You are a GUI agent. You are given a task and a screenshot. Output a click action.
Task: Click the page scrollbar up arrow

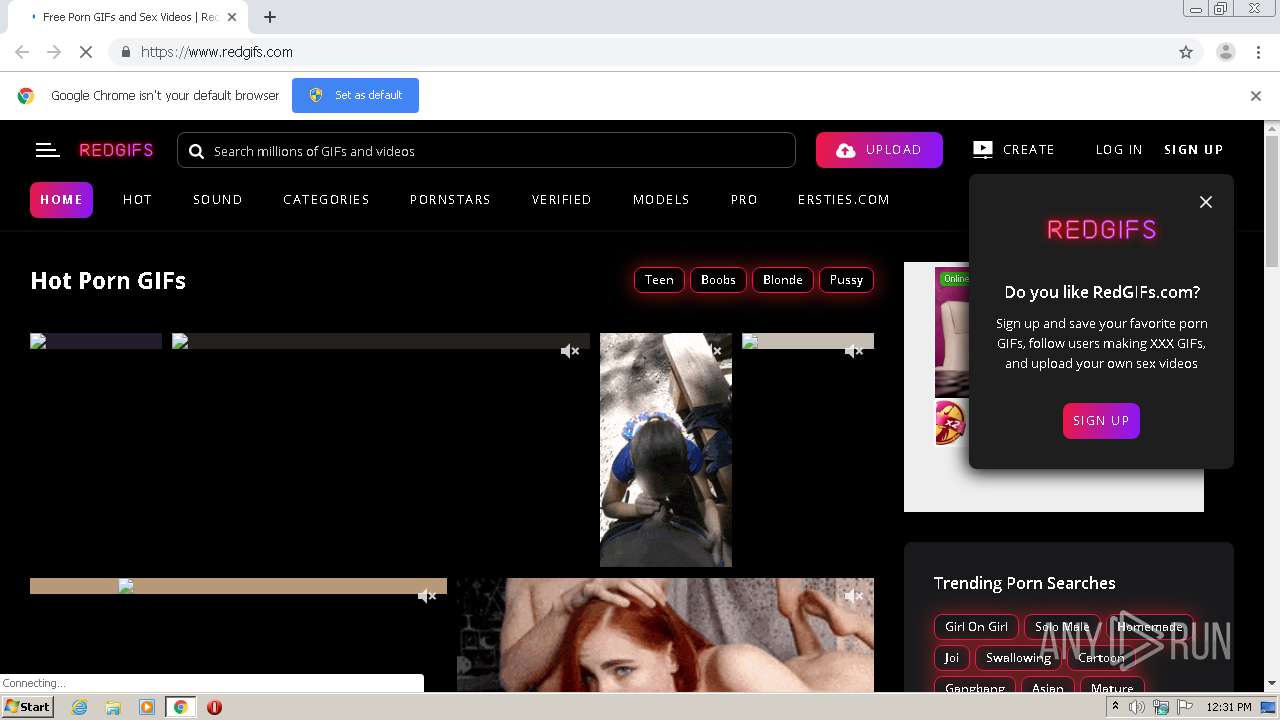point(1272,128)
